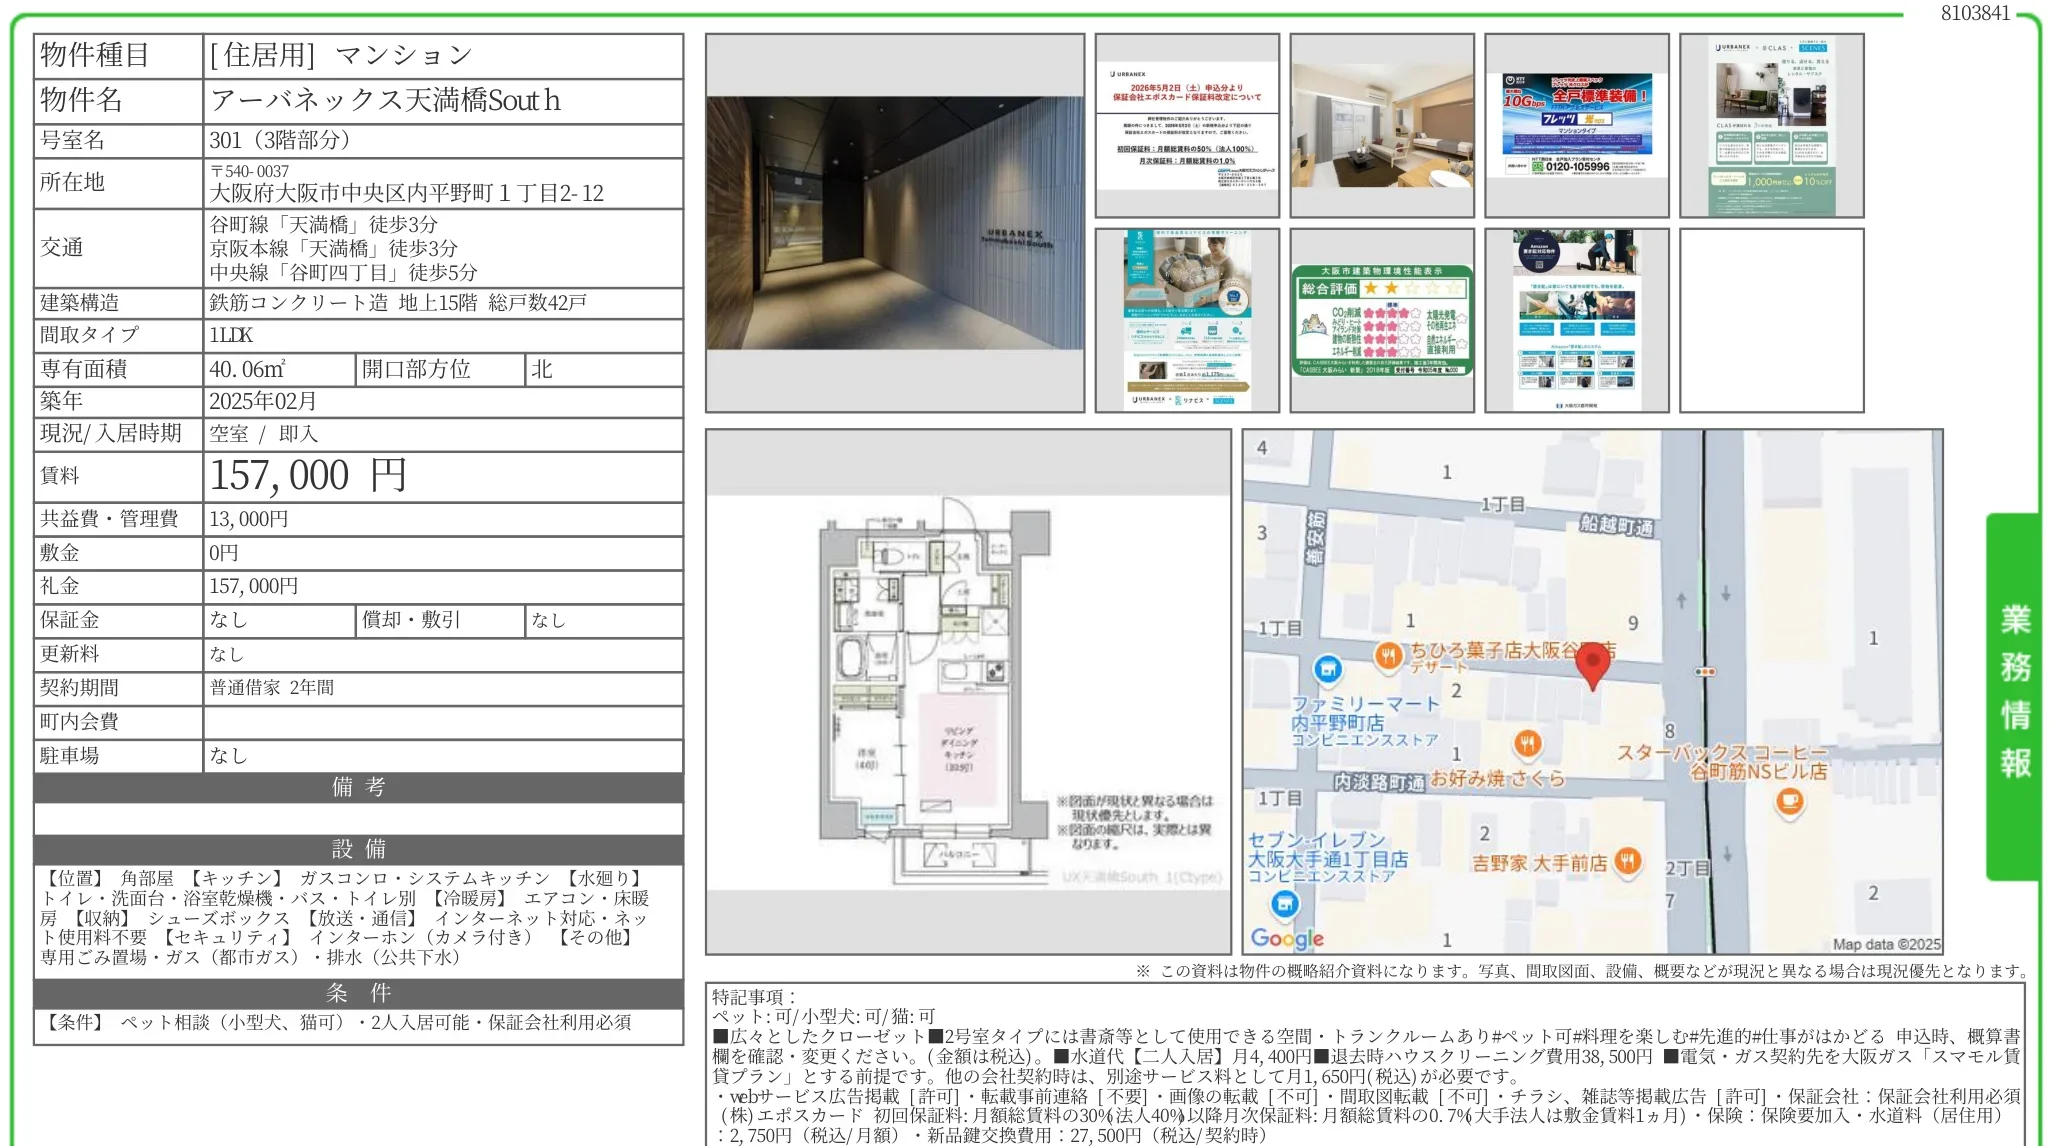Viewport: 2056px width, 1146px height.
Task: Click the 業務情報 green side tab
Action: pos(2013,696)
